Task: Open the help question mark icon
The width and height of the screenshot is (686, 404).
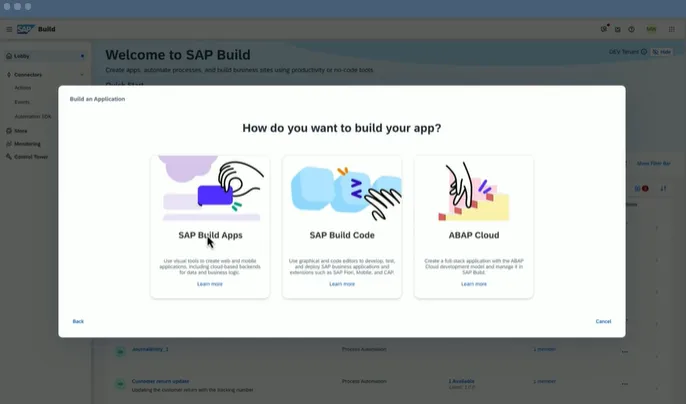Action: tap(631, 30)
